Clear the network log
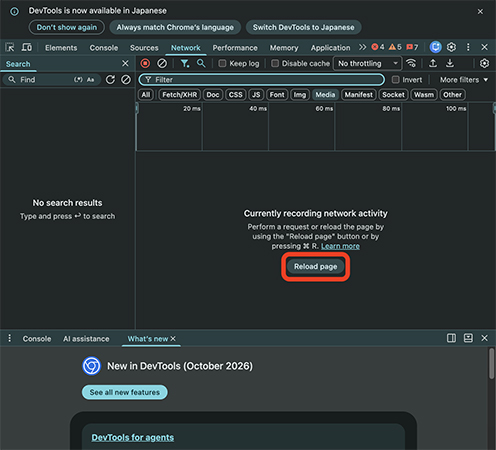Image resolution: width=496 pixels, height=450 pixels. click(162, 63)
